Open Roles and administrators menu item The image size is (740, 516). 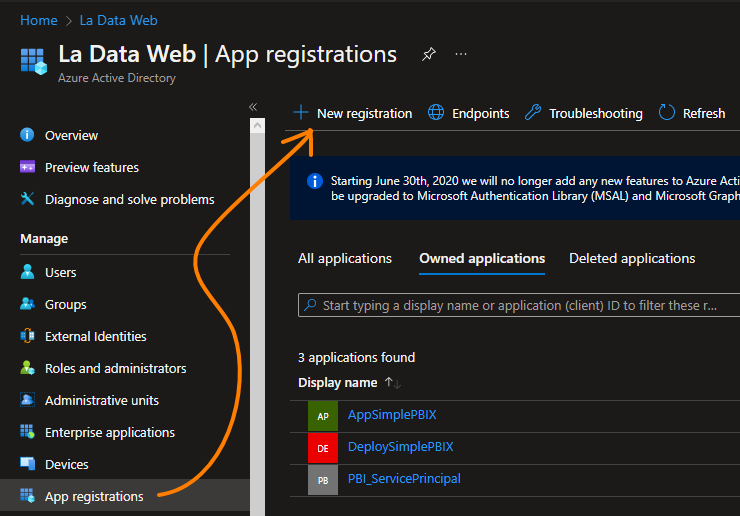pyautogui.click(x=115, y=368)
